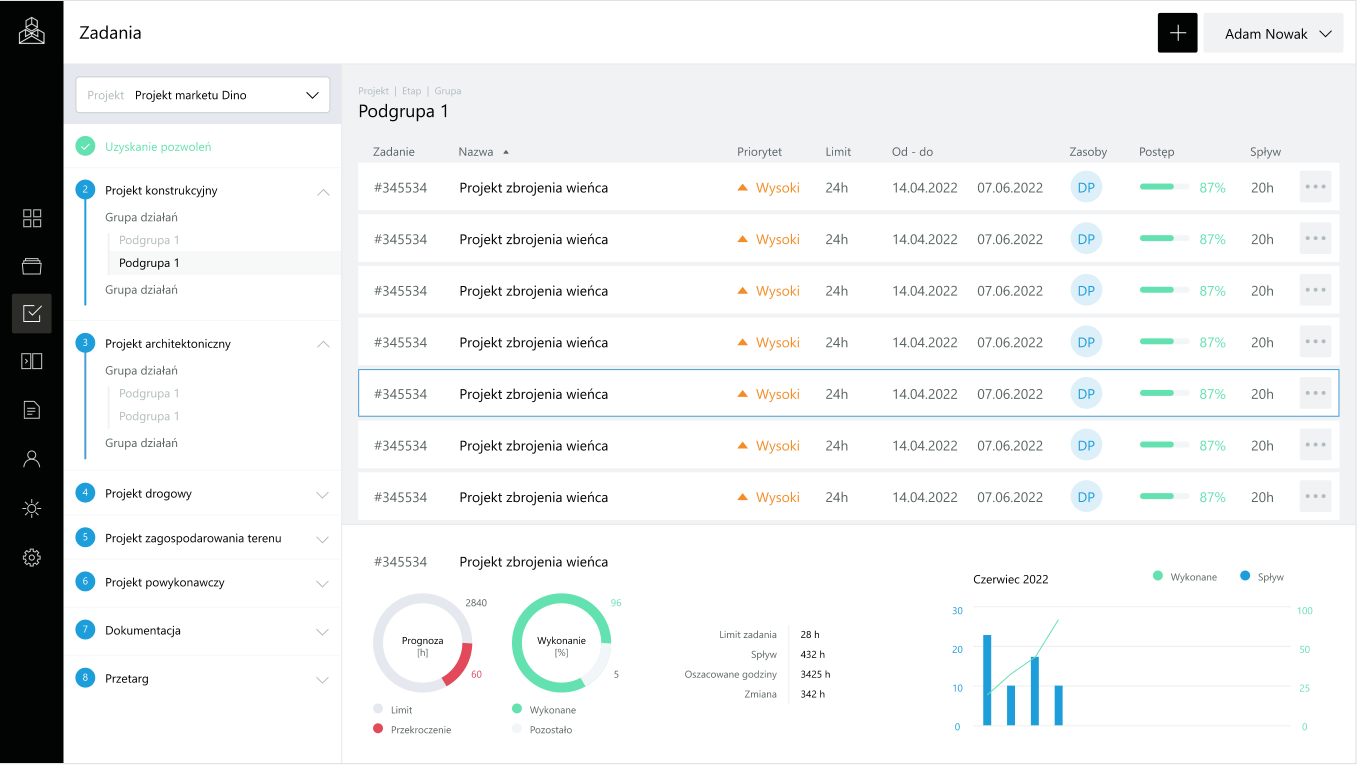This screenshot has width=1357, height=765.
Task: Toggle the Wykonane legend in Czerwiec chart
Action: coord(1185,577)
